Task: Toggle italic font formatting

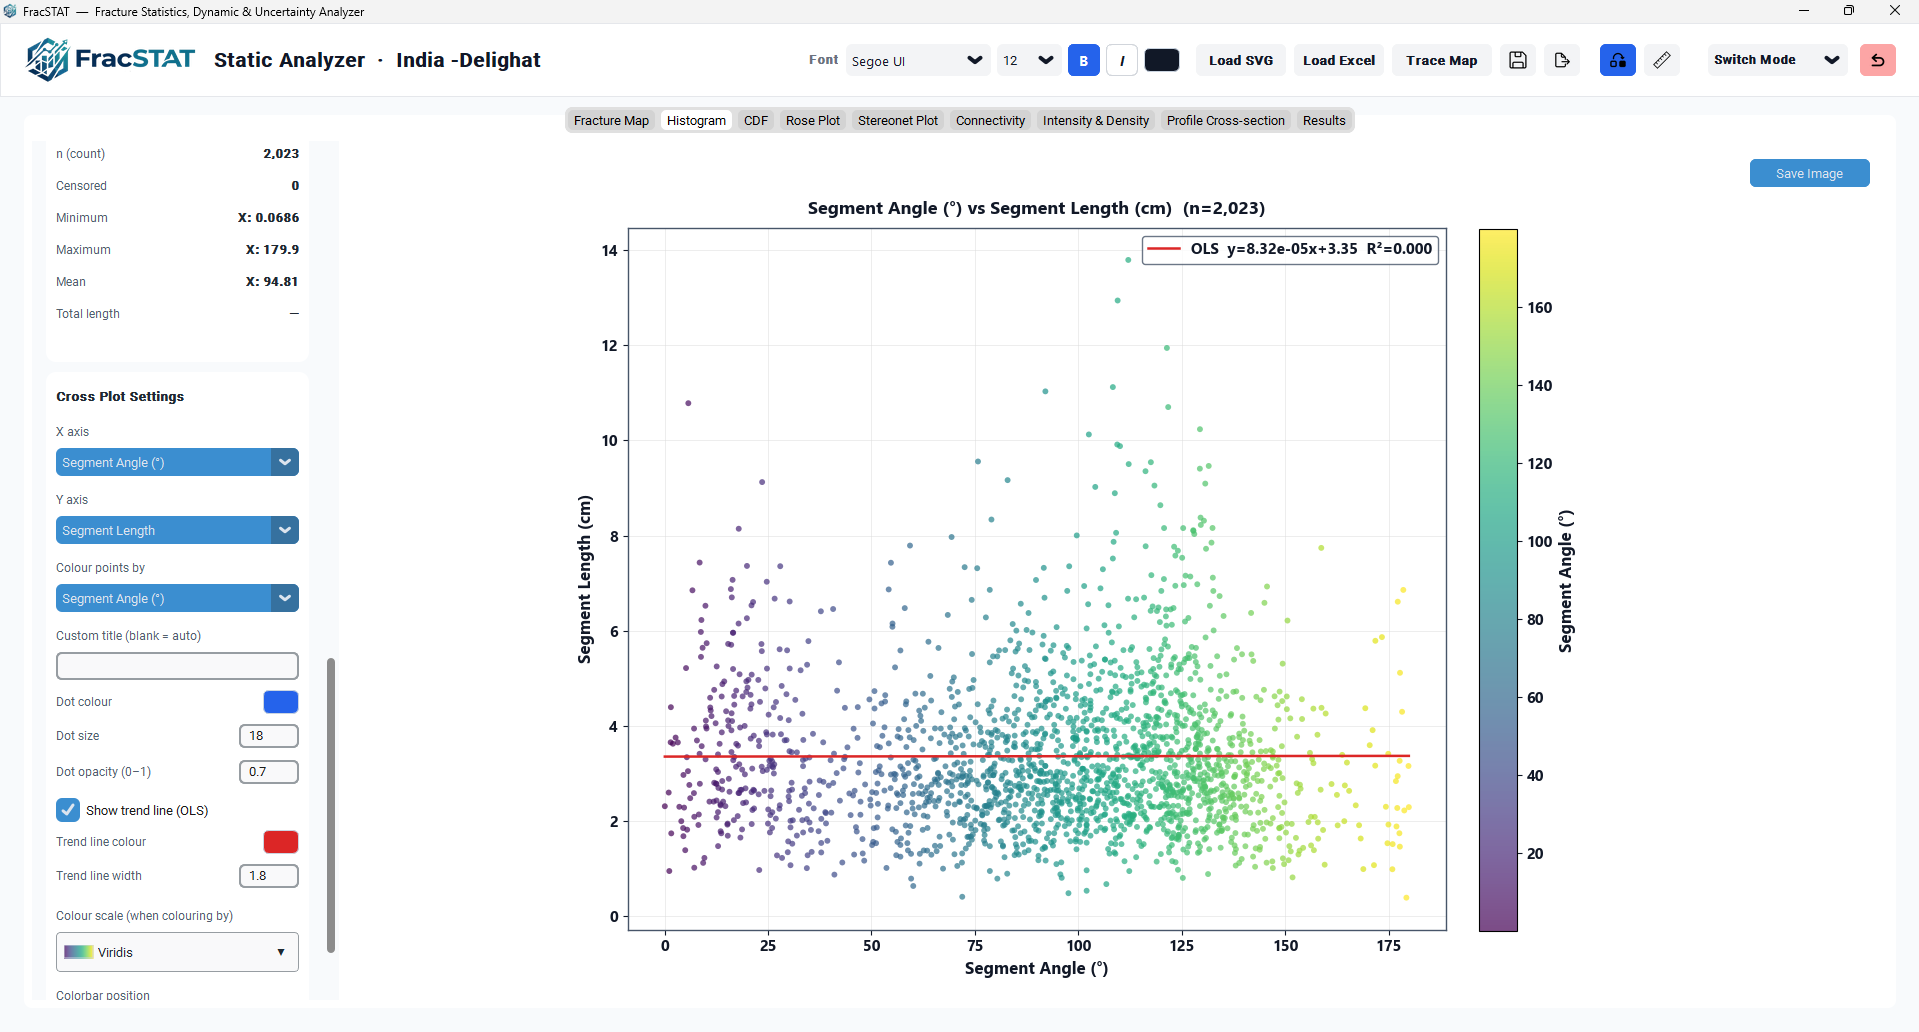Action: [x=1122, y=60]
